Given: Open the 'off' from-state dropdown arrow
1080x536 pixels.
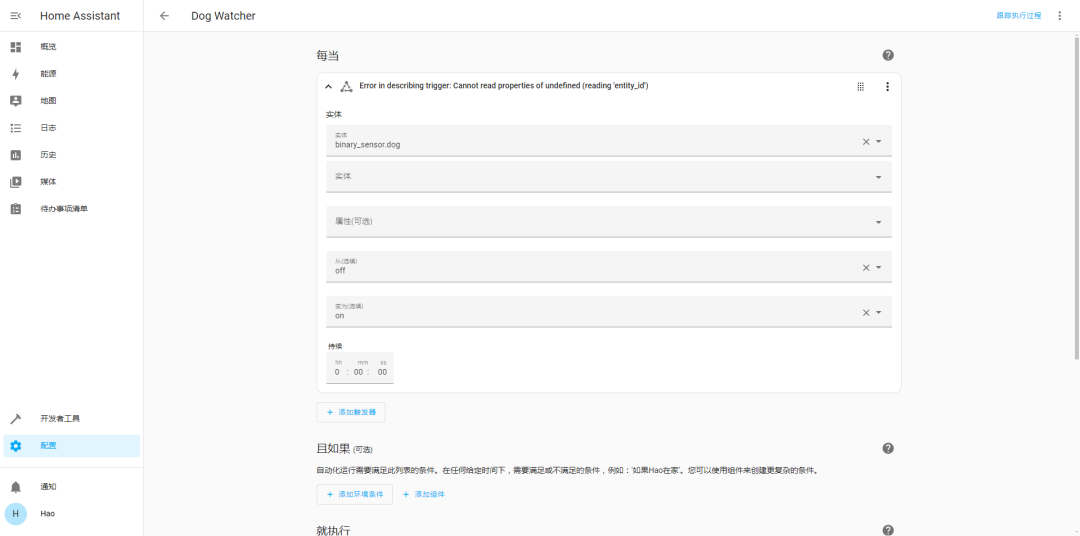Looking at the screenshot, I should click(879, 267).
